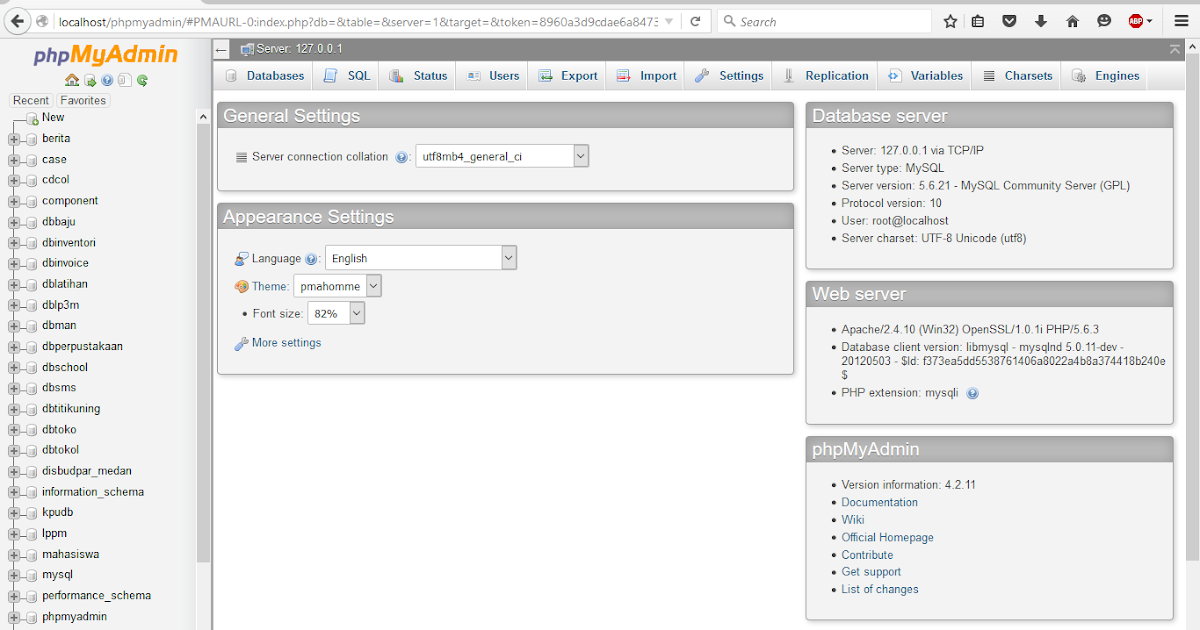This screenshot has width=1200, height=630.
Task: Click Language icon beside label
Action: 241,259
